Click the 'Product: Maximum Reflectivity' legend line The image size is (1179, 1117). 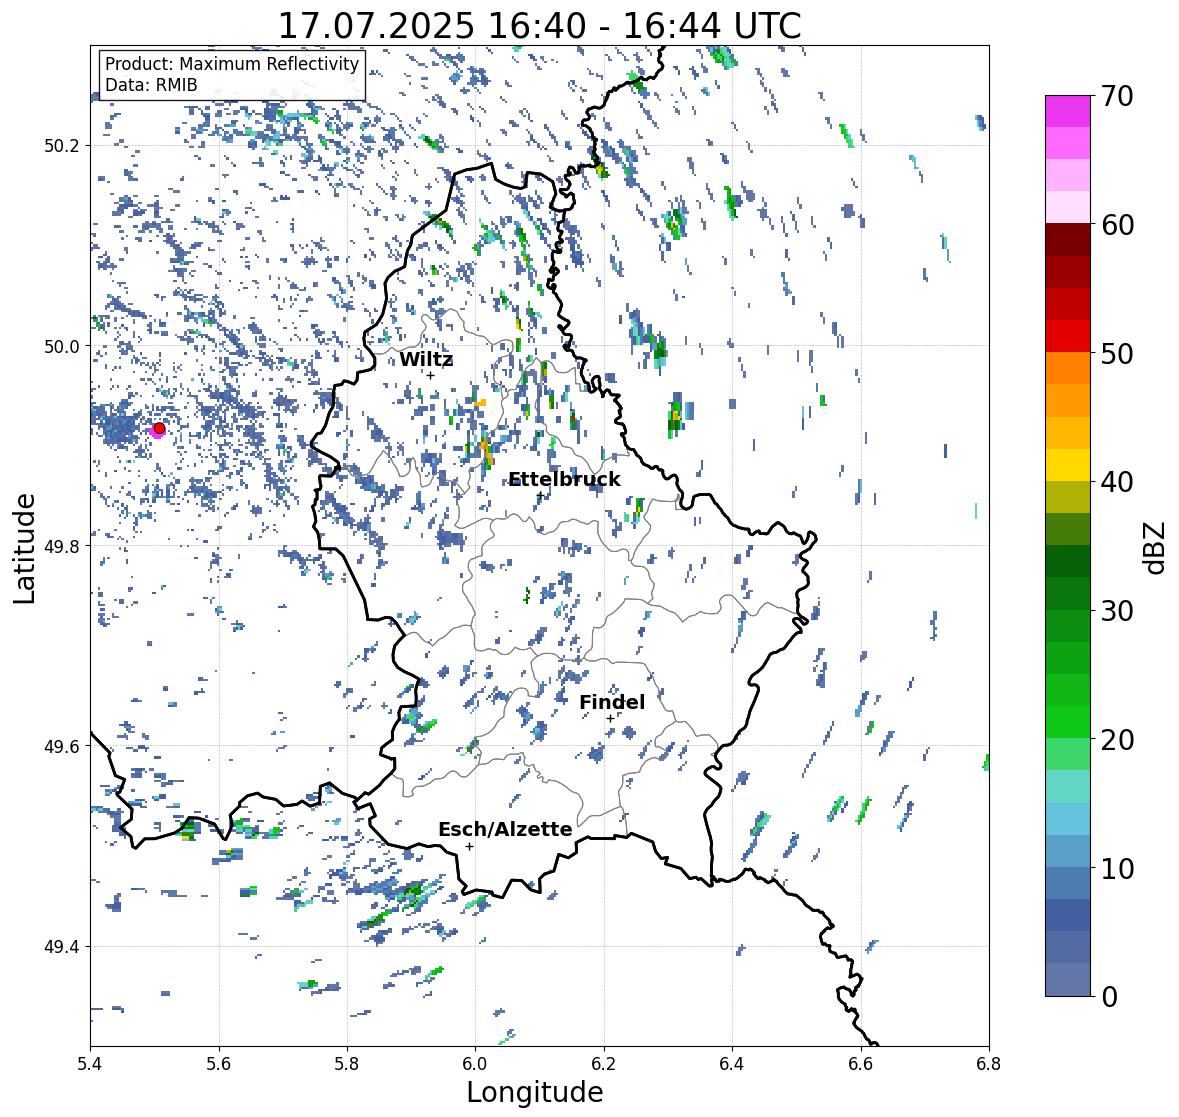click(x=232, y=64)
